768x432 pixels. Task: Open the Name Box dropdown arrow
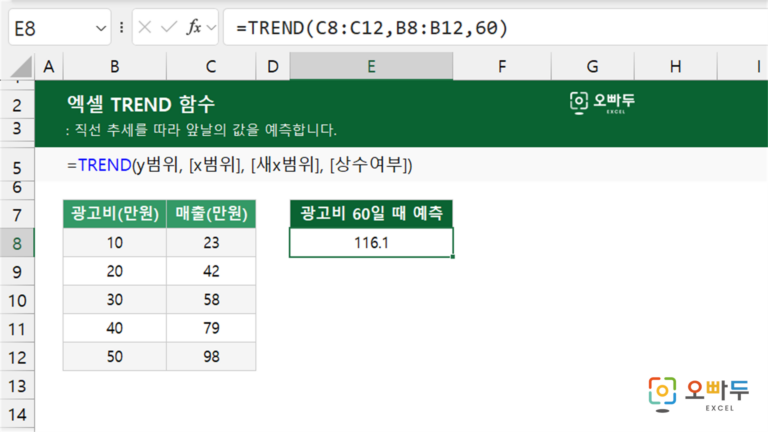(101, 28)
